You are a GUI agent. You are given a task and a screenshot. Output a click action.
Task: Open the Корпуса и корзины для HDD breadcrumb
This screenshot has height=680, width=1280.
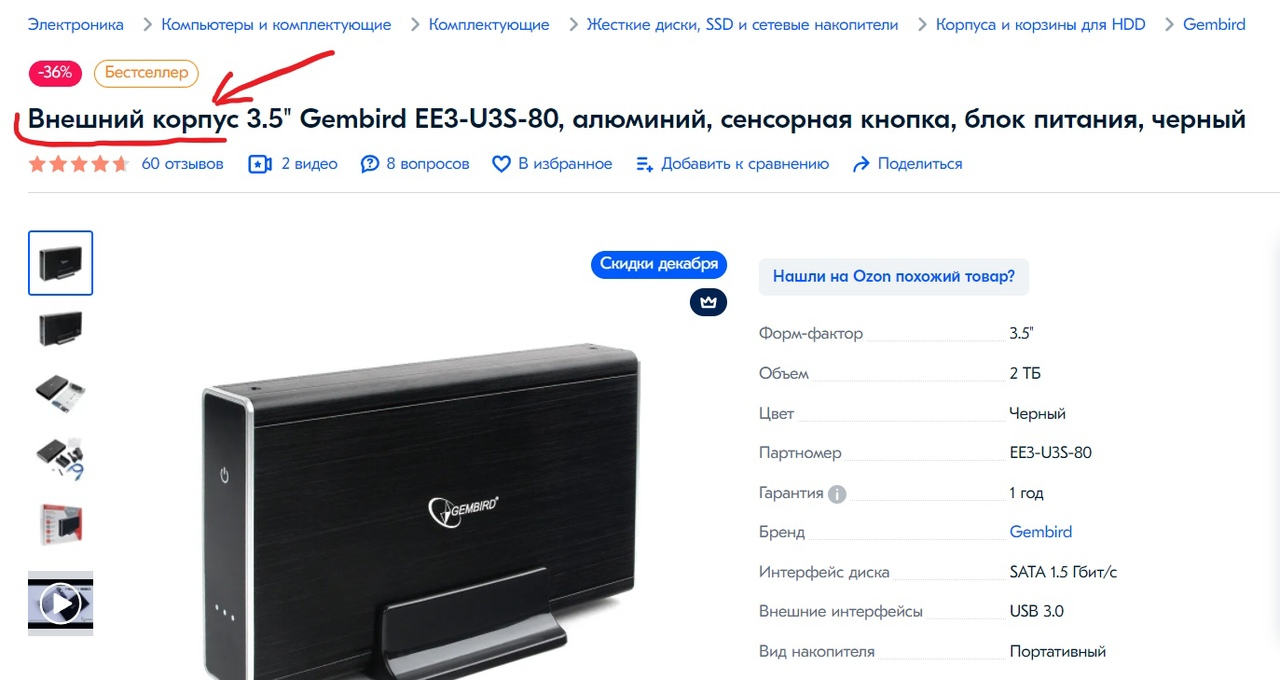point(1041,24)
